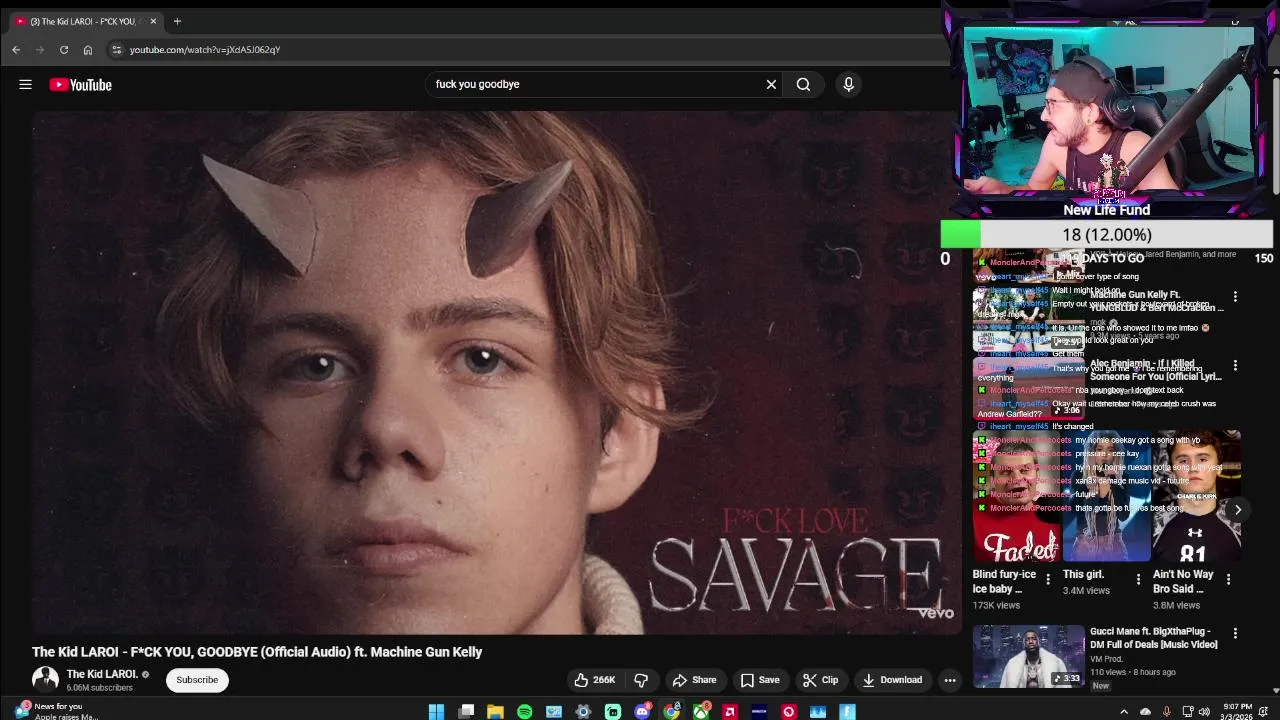Click the video title text
1280x720 pixels.
257,652
